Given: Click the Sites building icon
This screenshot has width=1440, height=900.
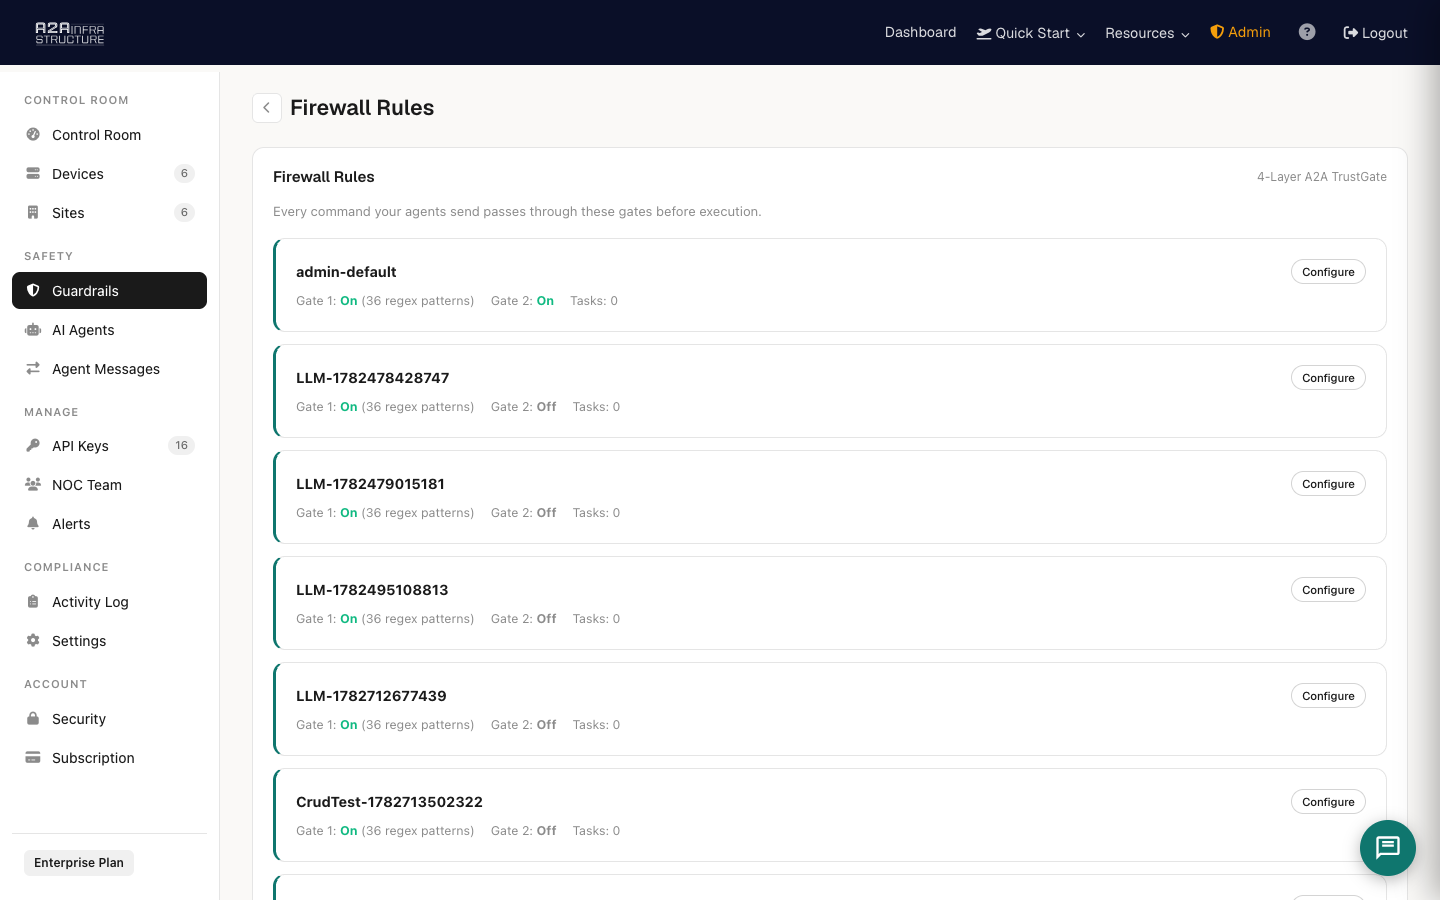Looking at the screenshot, I should (33, 212).
